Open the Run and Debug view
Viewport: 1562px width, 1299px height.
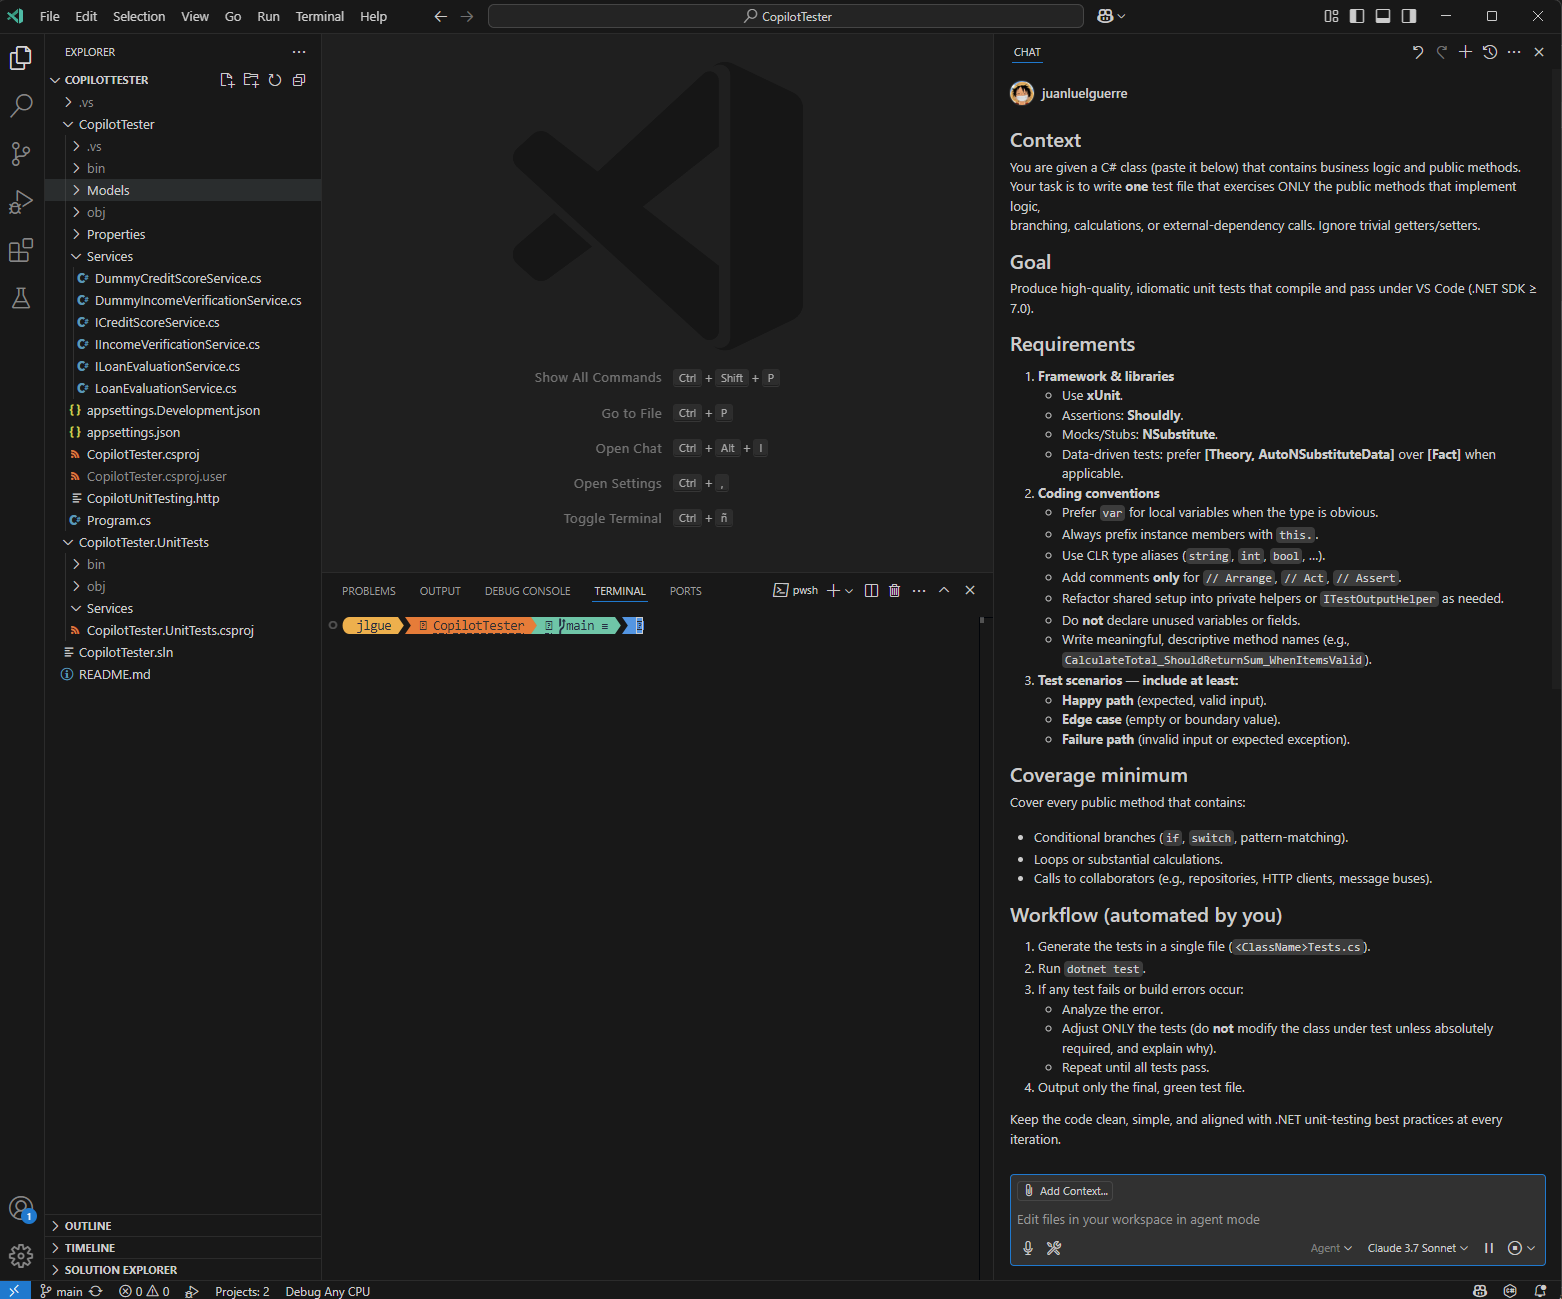(x=21, y=202)
